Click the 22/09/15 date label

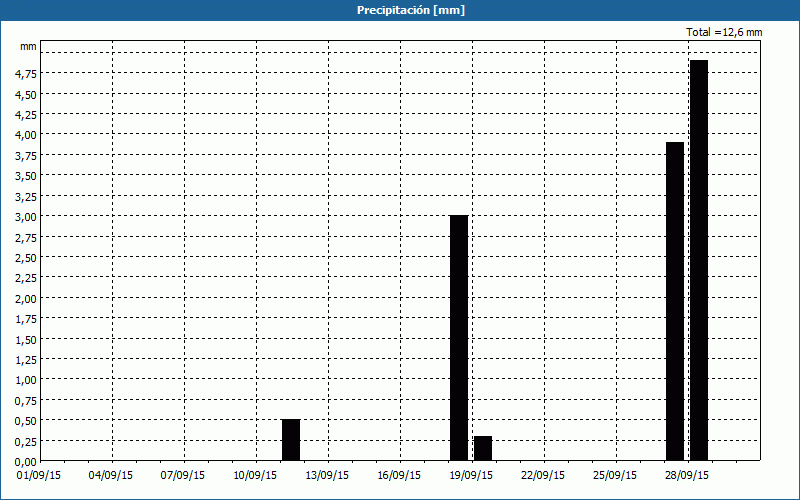[543, 476]
